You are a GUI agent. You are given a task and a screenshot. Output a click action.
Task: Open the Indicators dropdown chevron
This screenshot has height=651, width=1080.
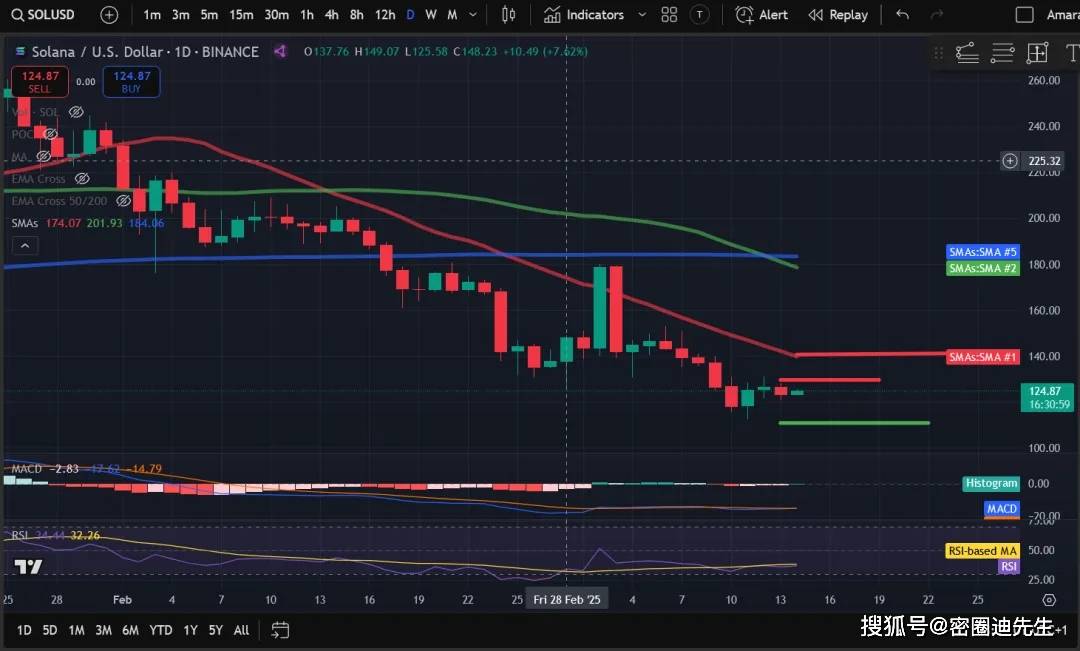tap(642, 15)
